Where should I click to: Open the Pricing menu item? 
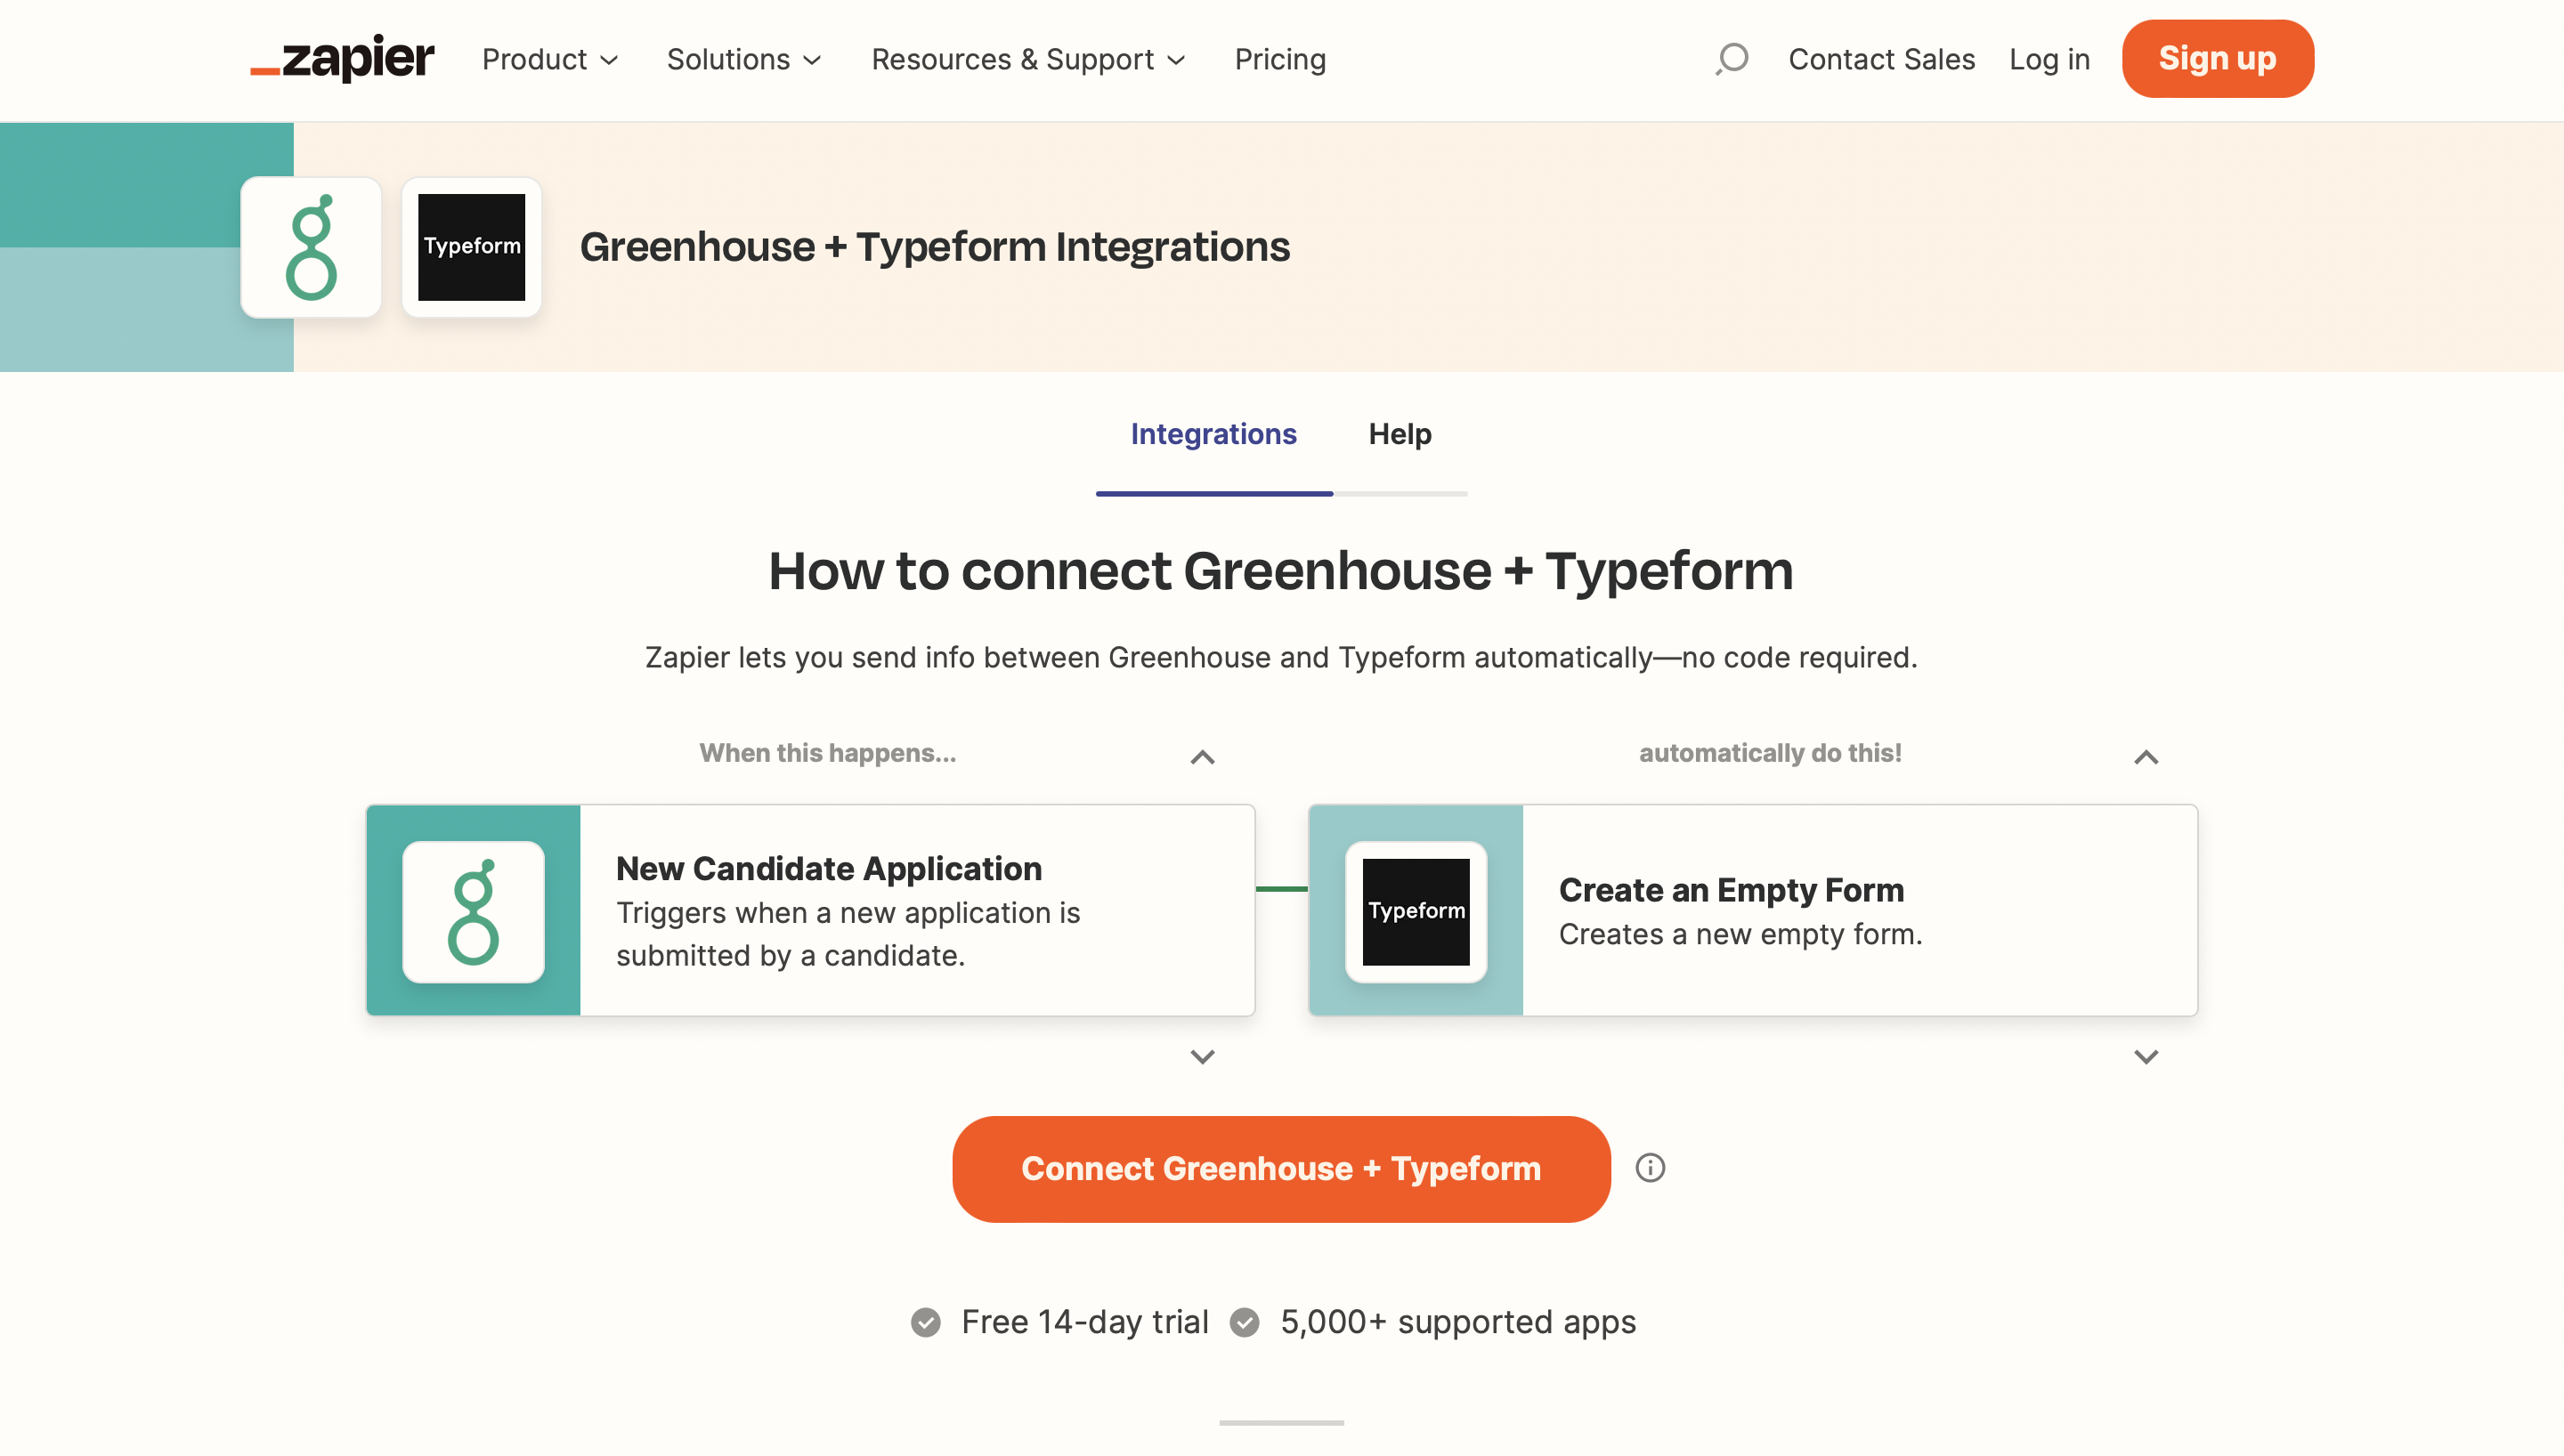point(1278,60)
